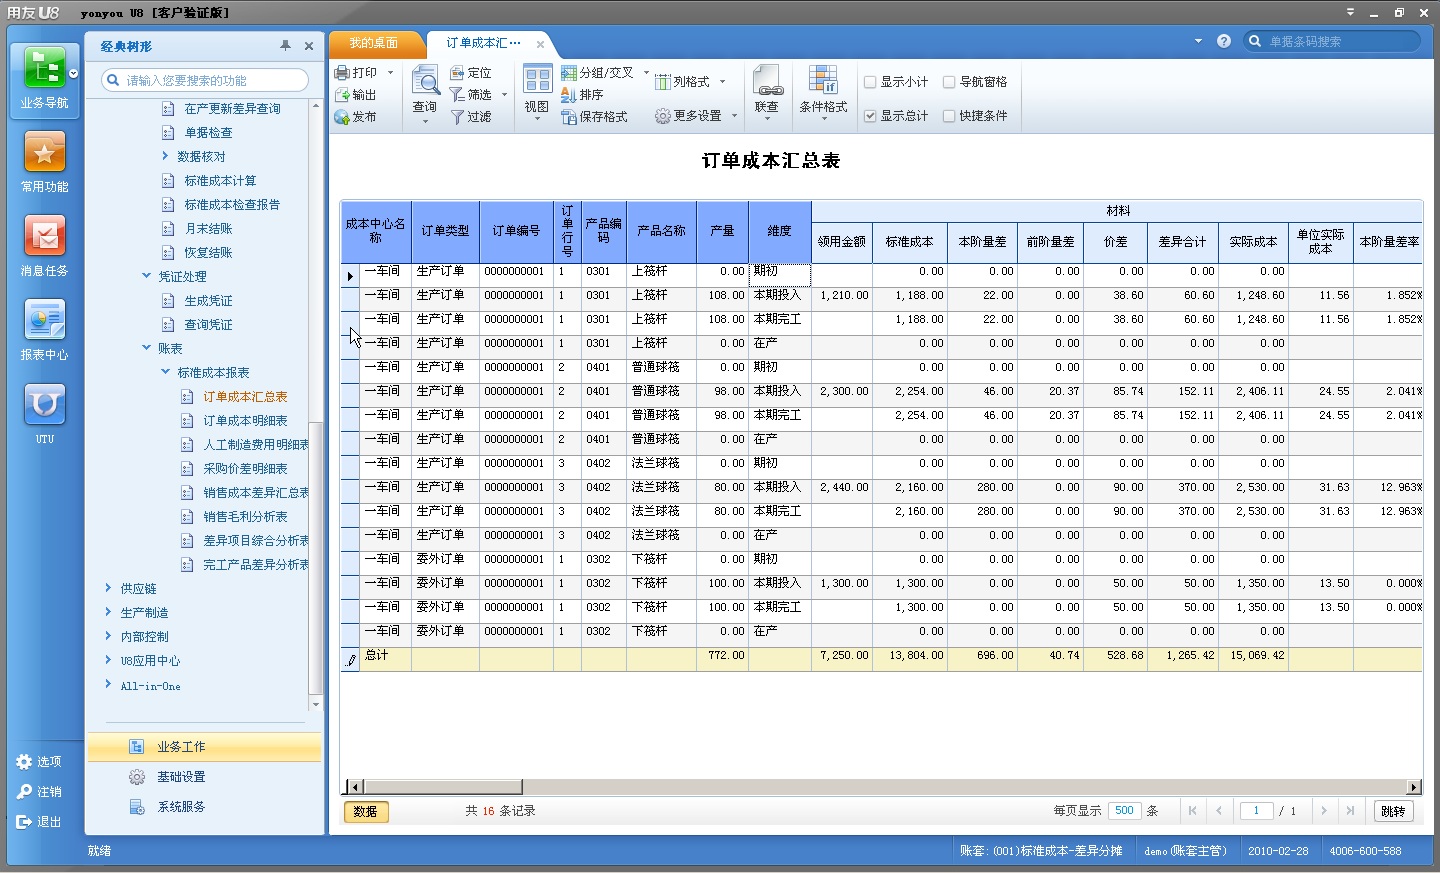Screen dimensions: 1440x873
Task: Switch to 我的桌面 tab
Action: (x=374, y=43)
